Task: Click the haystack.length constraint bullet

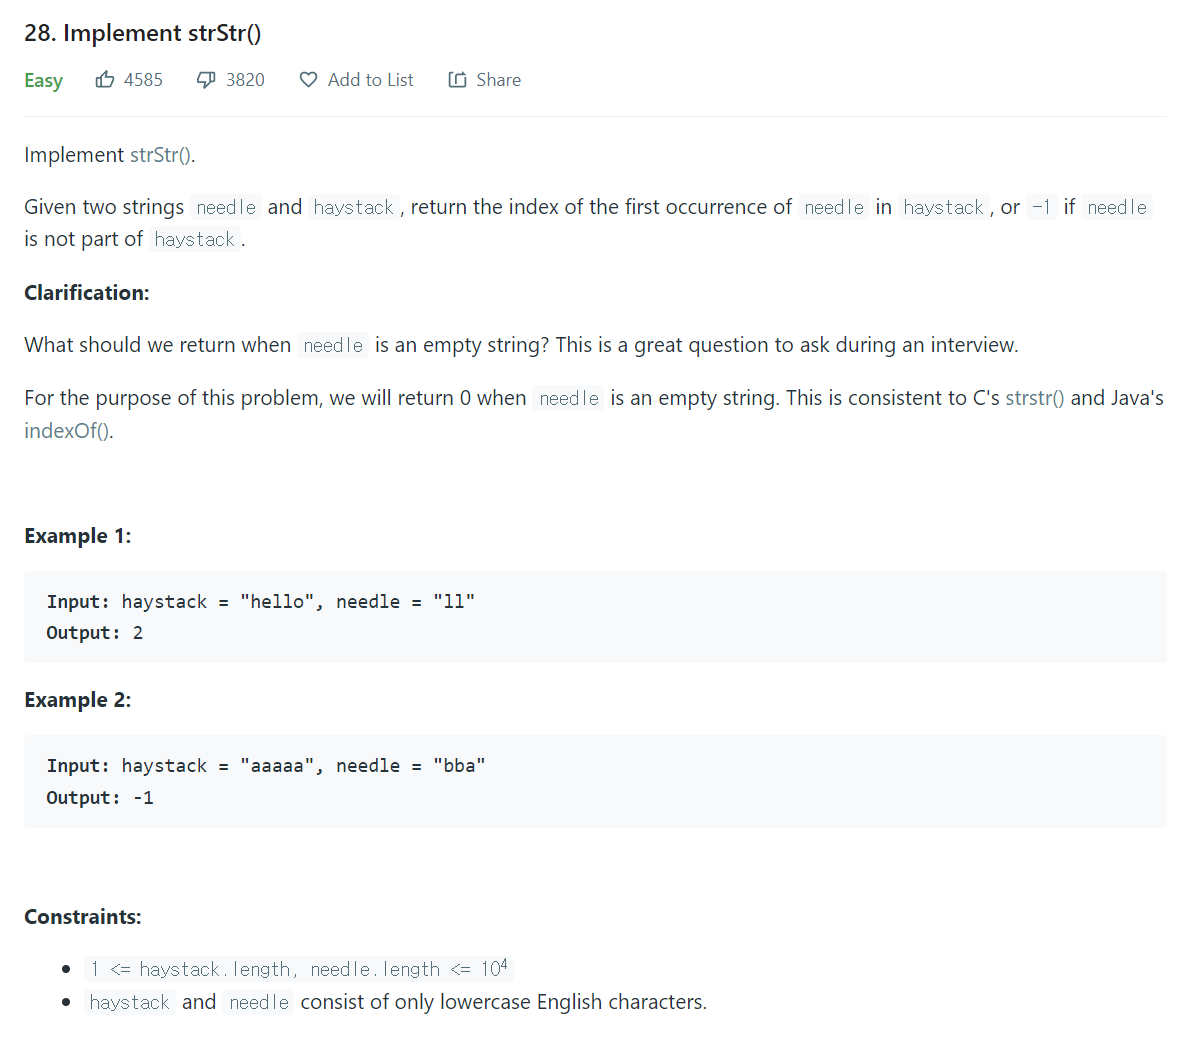Action: coord(297,968)
